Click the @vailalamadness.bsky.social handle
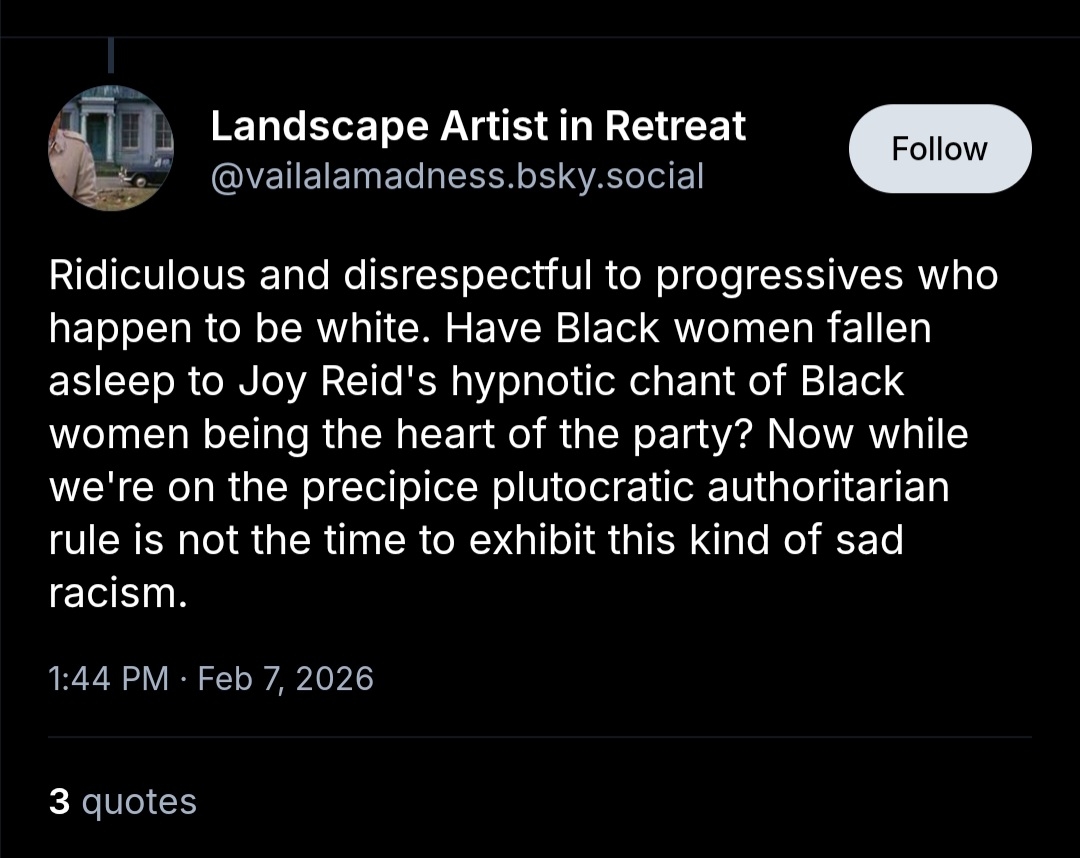The image size is (1080, 858). coord(457,176)
